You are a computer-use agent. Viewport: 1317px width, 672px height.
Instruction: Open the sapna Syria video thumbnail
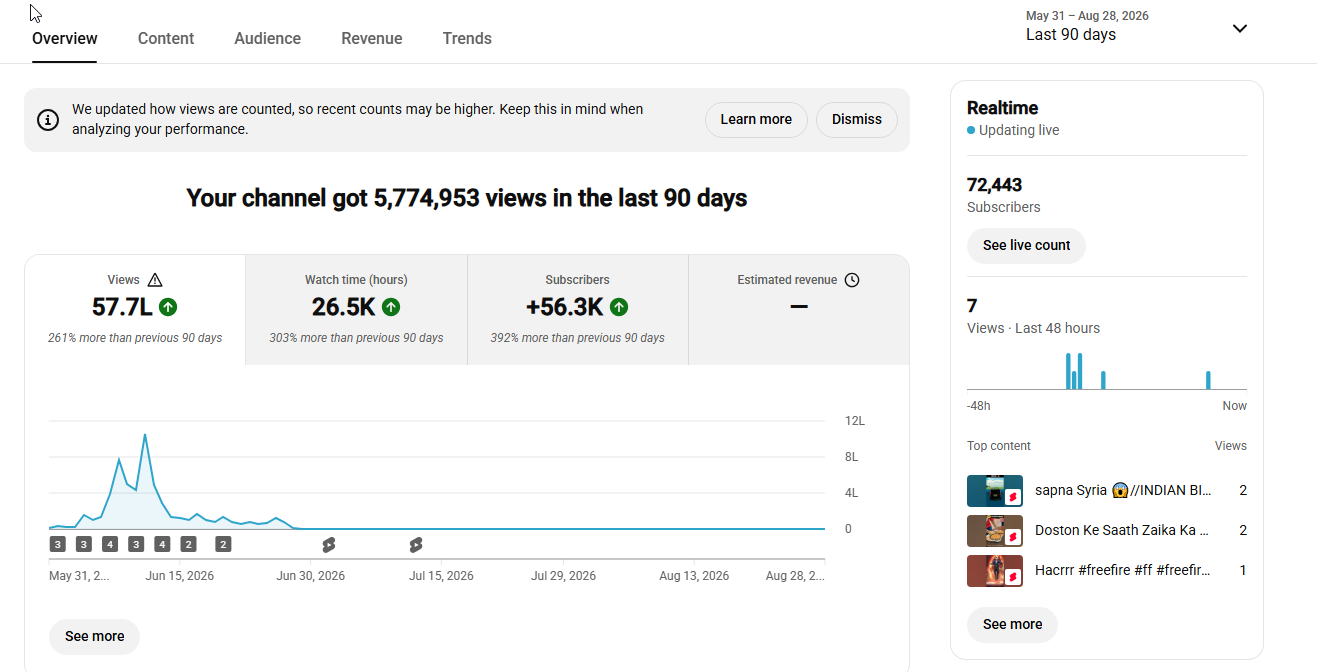[995, 491]
